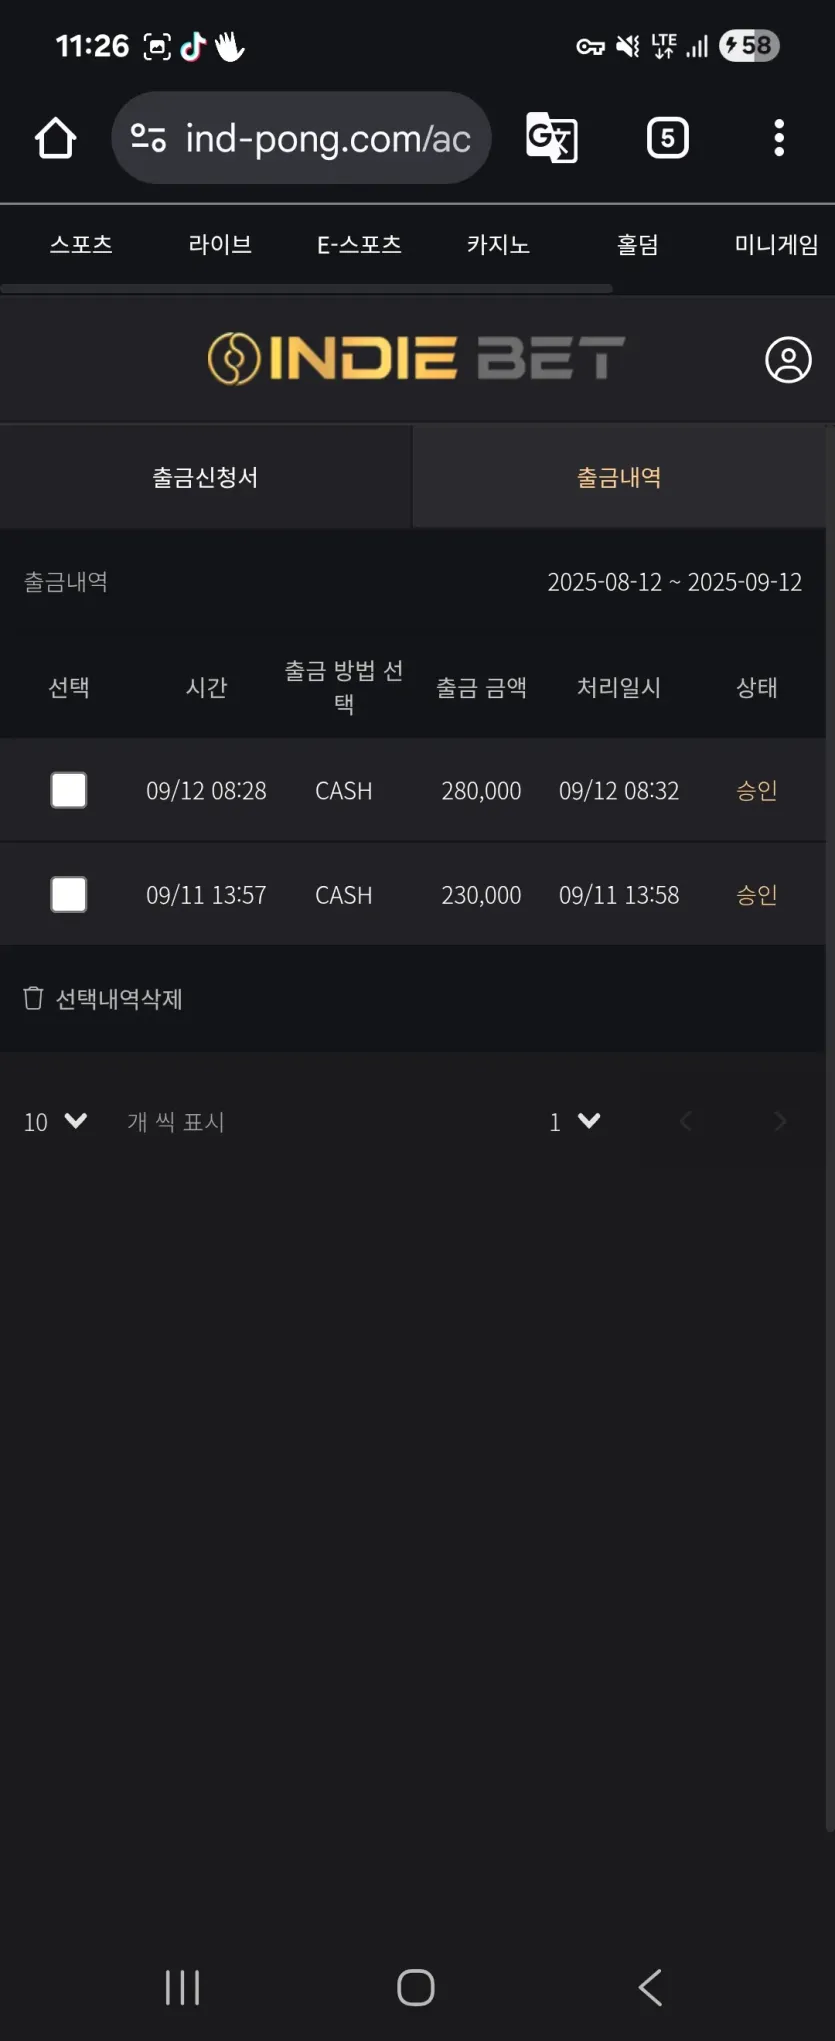Open the Google Translate icon
The image size is (835, 2041).
pos(552,138)
